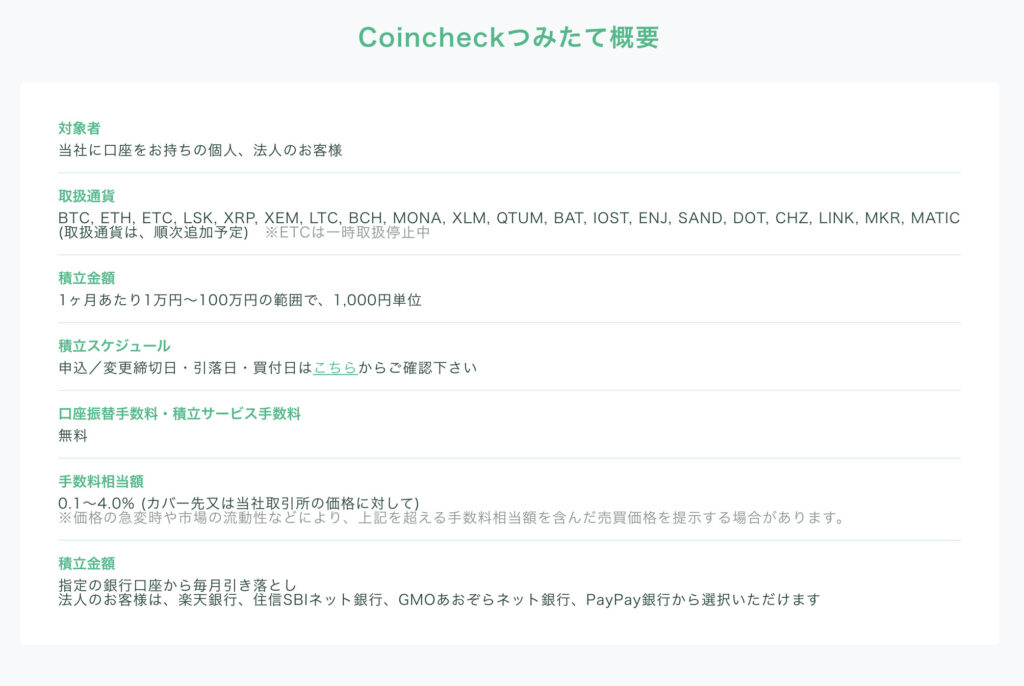Click the ETCは一時取扱停止中 notice
1024x686 pixels.
(347, 233)
